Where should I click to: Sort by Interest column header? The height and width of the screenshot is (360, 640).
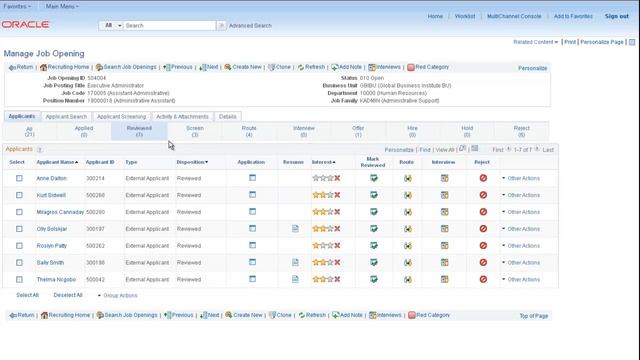323,162
